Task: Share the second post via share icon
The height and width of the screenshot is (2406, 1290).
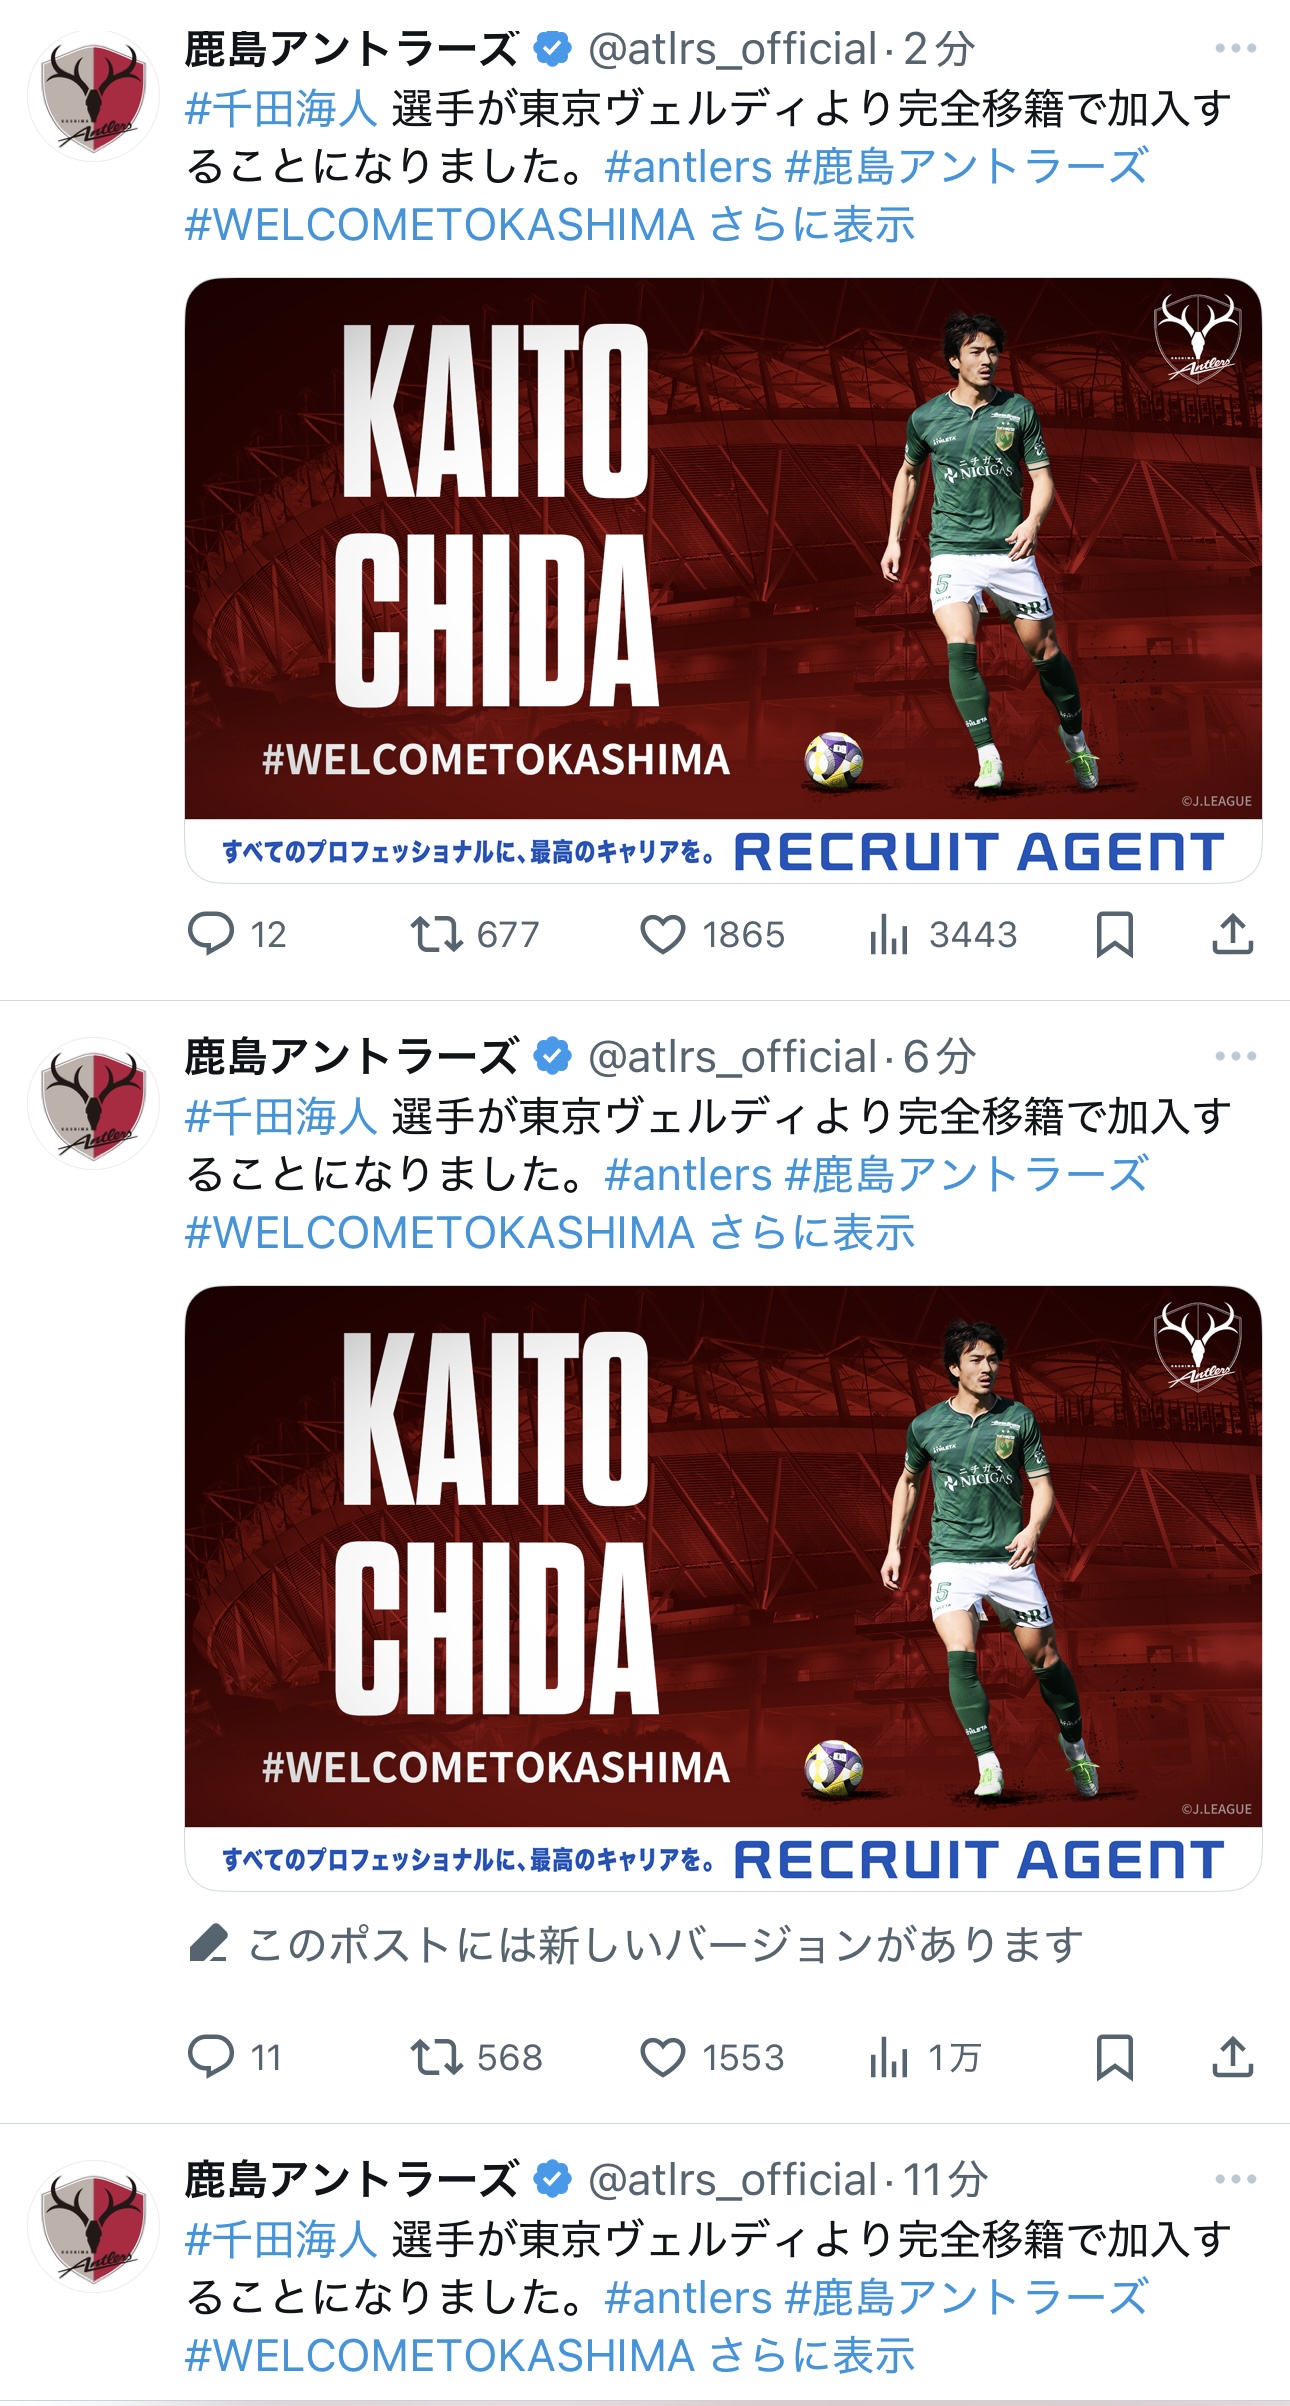Action: (1233, 2058)
